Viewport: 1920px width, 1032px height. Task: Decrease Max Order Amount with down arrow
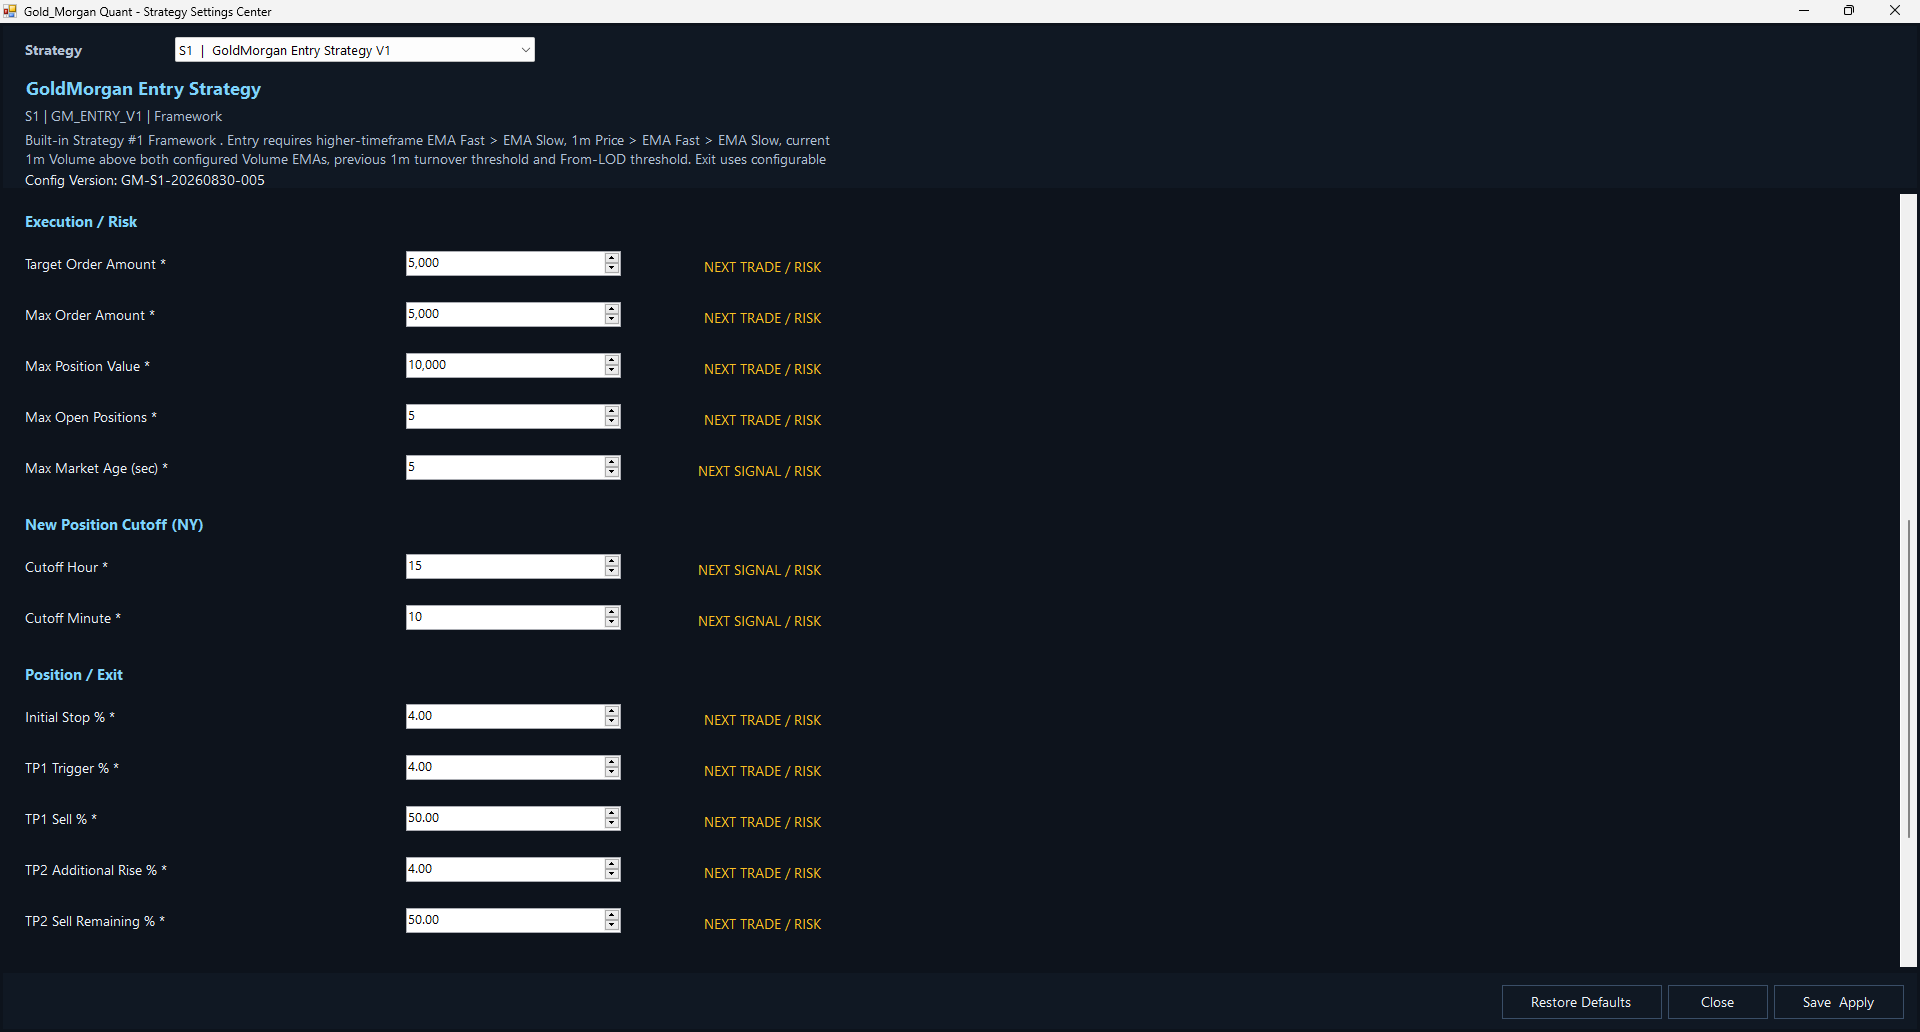612,320
